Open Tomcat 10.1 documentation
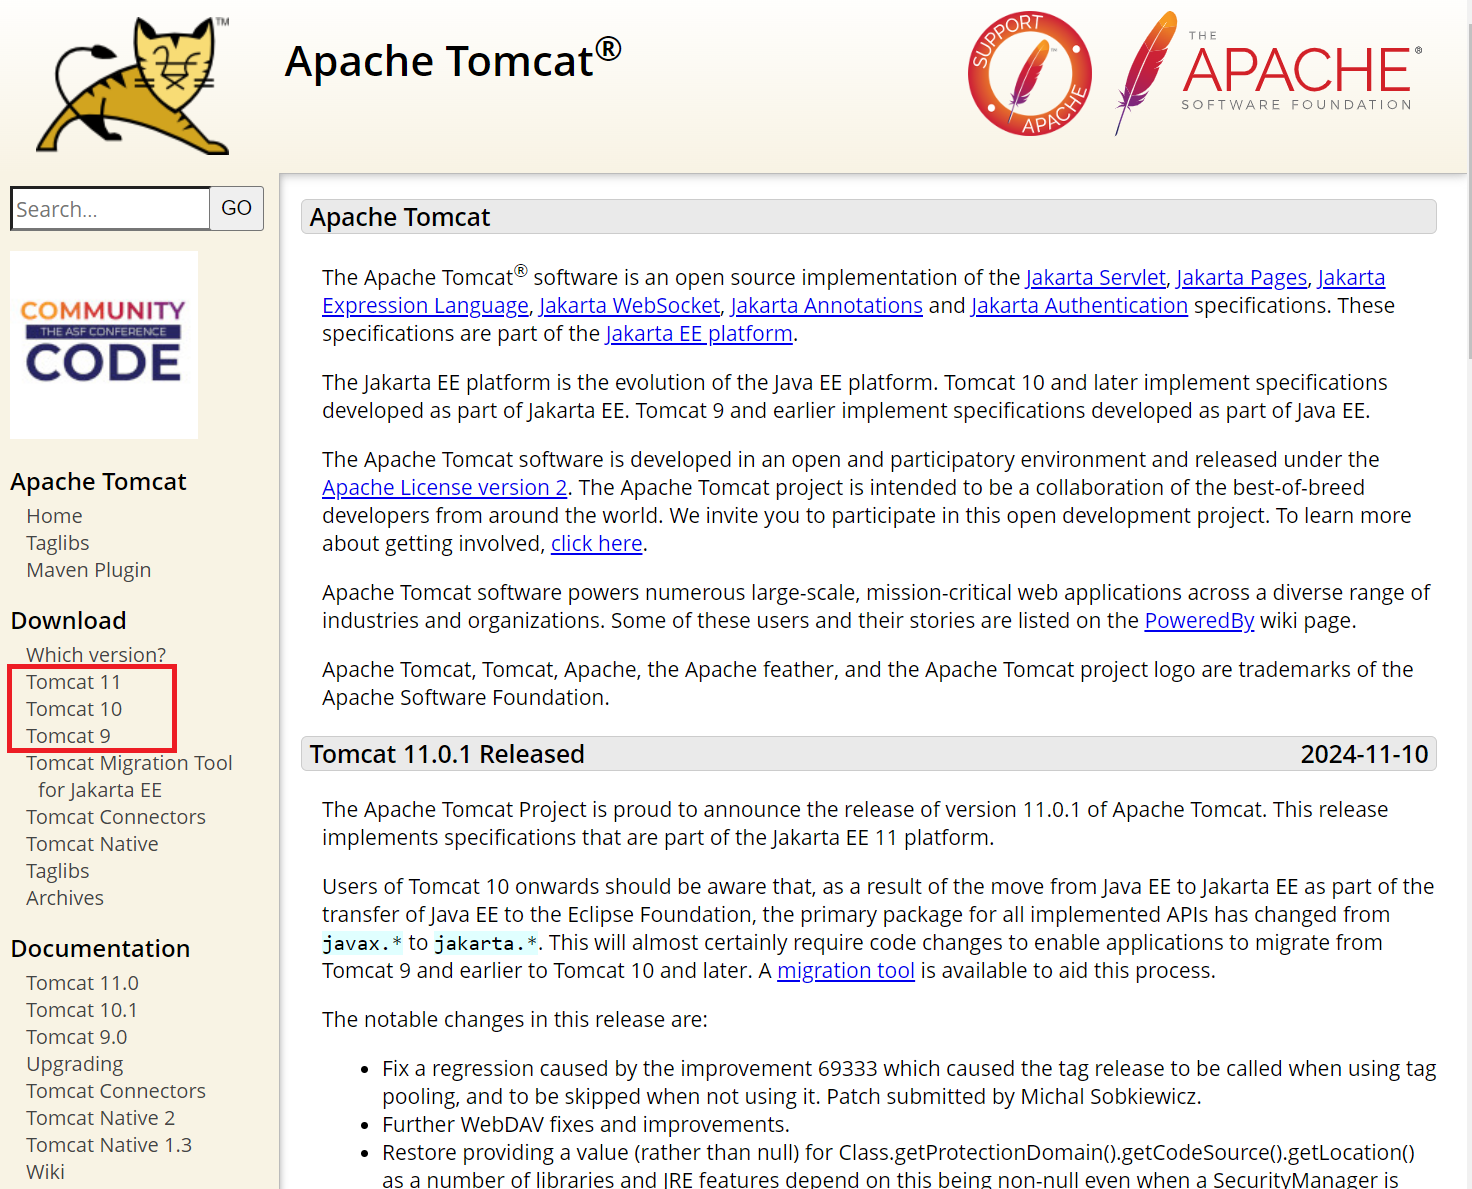This screenshot has width=1472, height=1189. click(x=82, y=1010)
